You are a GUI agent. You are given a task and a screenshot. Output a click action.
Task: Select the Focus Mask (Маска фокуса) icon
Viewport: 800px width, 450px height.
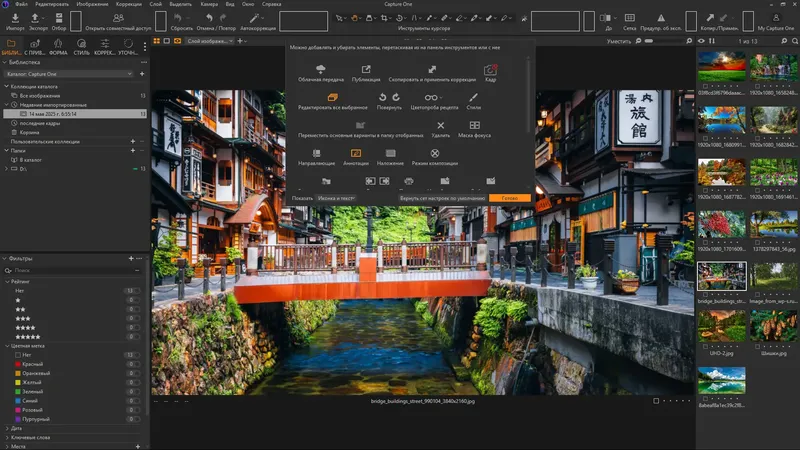click(475, 125)
